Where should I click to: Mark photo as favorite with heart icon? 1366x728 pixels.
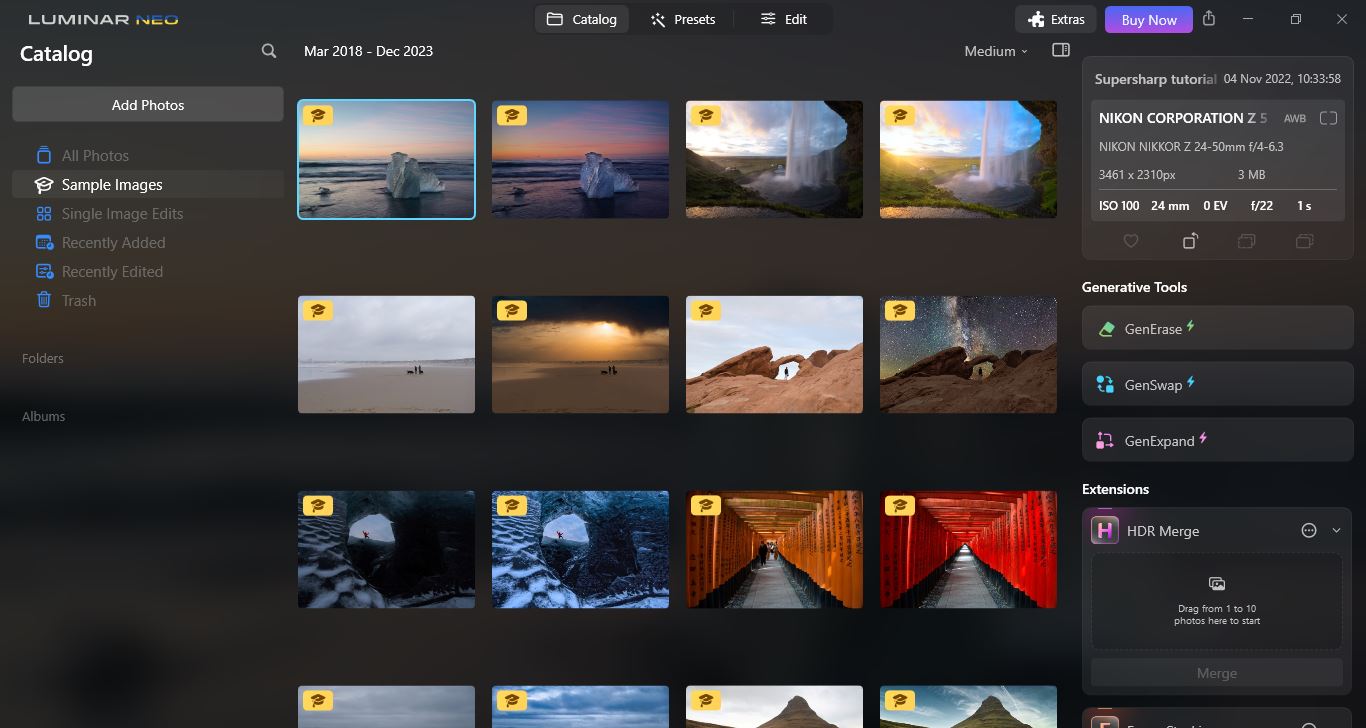click(x=1131, y=241)
